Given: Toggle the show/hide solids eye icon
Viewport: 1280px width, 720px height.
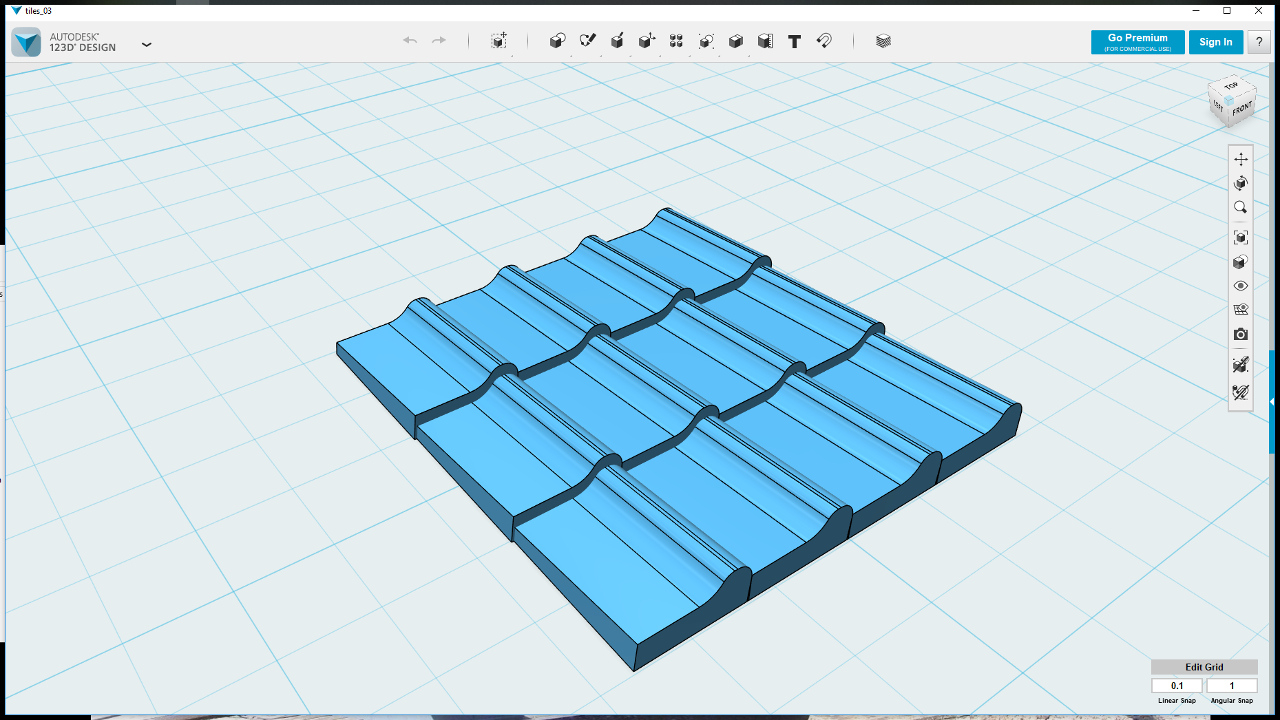Looking at the screenshot, I should 1241,286.
